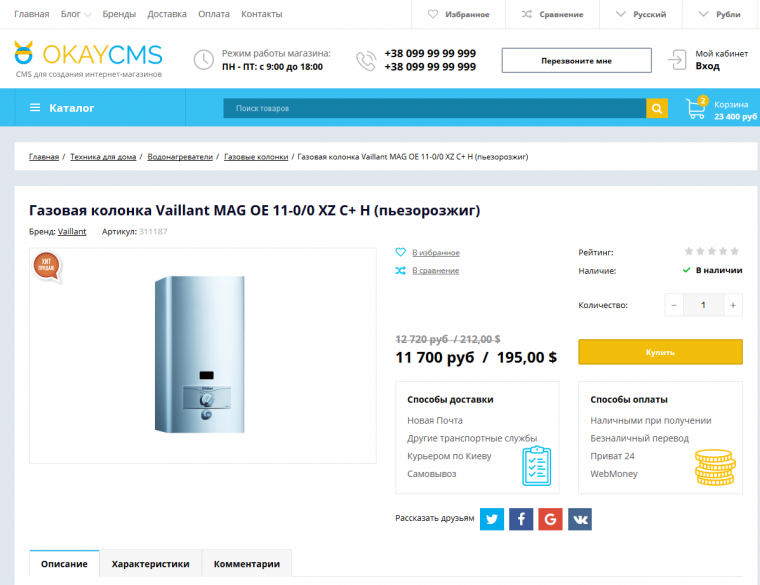This screenshot has width=760, height=585.
Task: Share product on VK
Action: point(579,519)
